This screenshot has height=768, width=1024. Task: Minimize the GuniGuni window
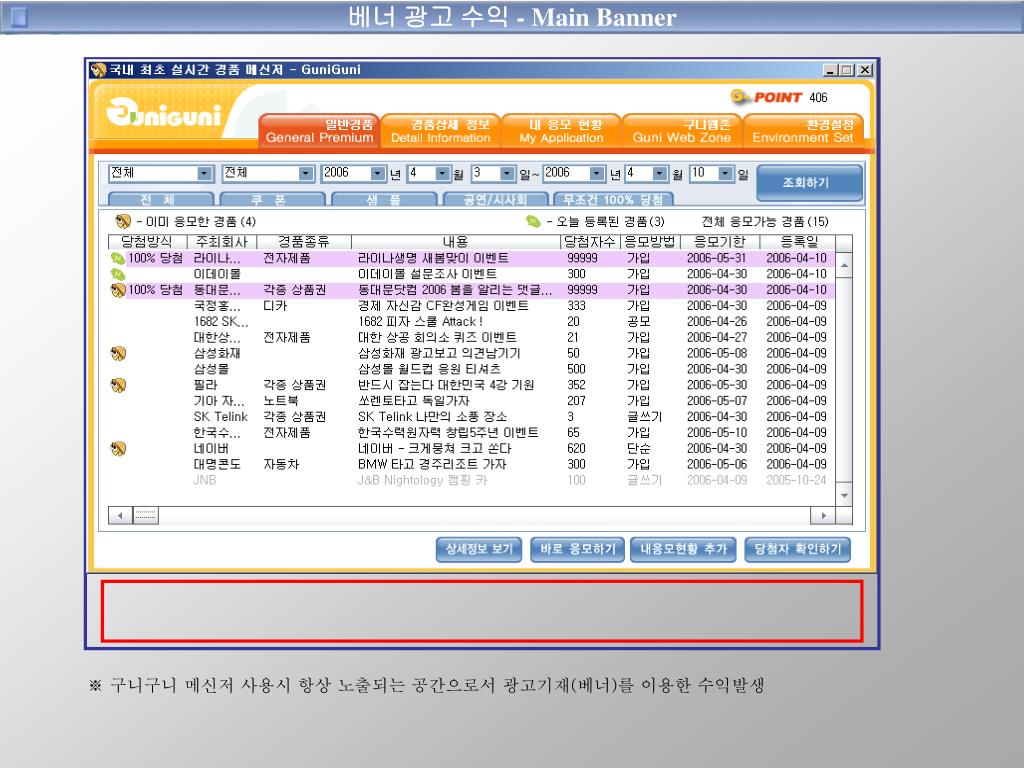click(831, 70)
